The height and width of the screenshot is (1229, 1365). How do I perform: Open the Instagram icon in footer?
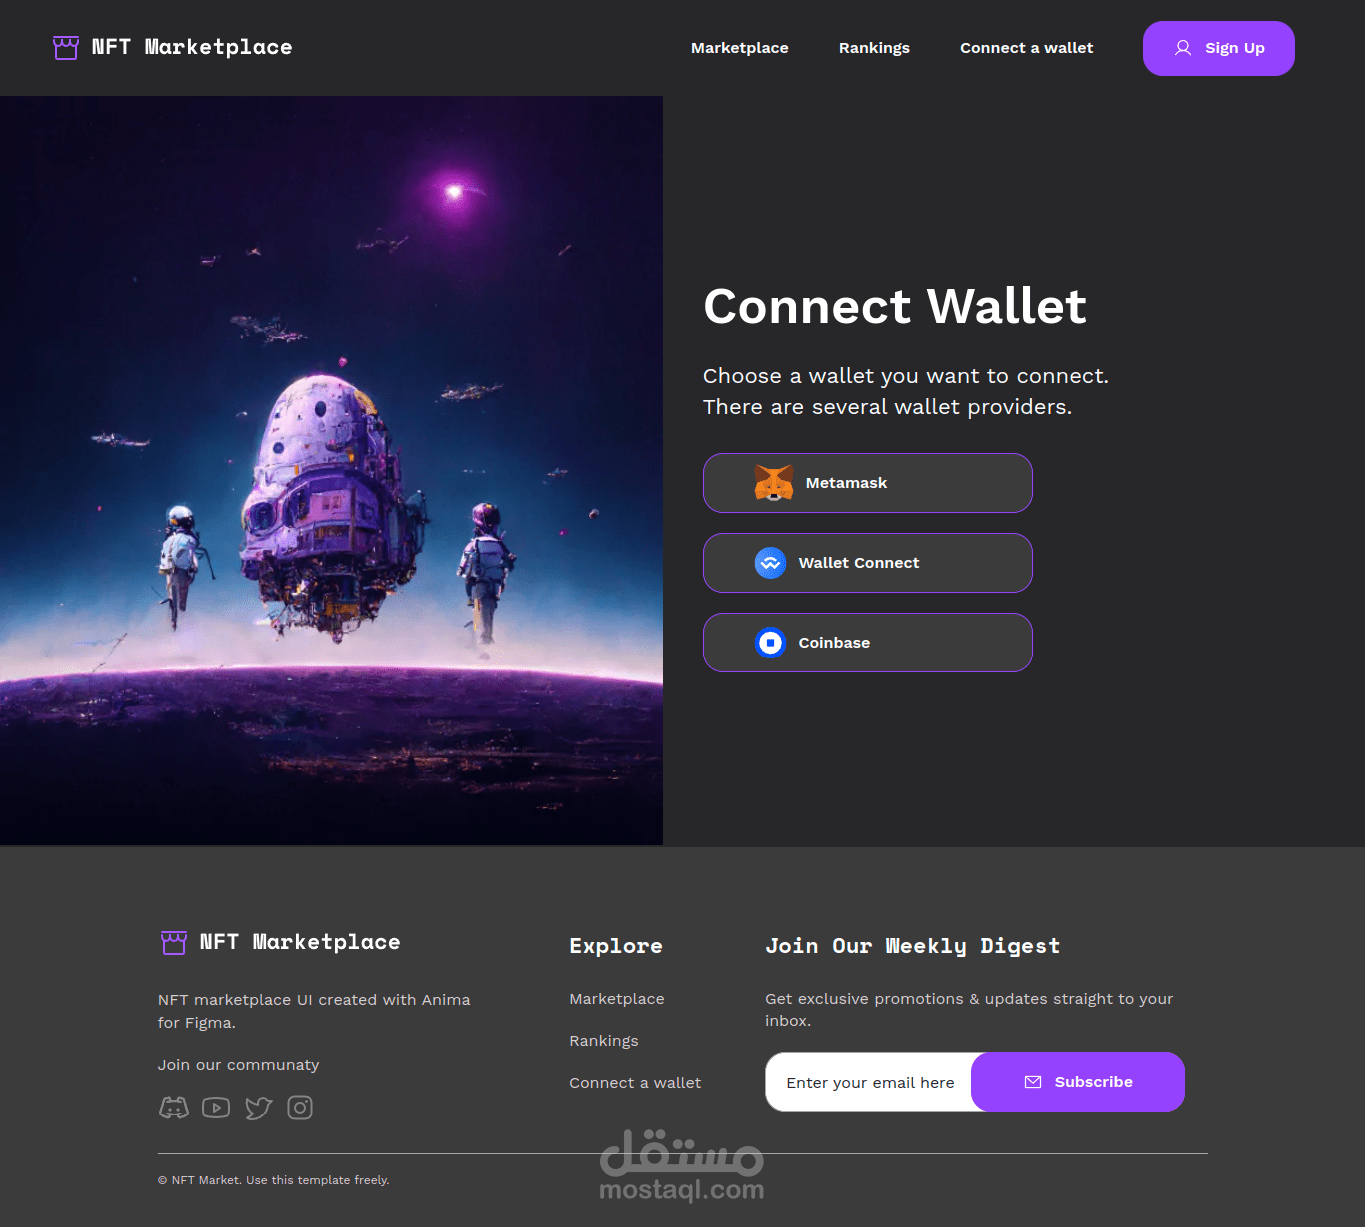300,1107
